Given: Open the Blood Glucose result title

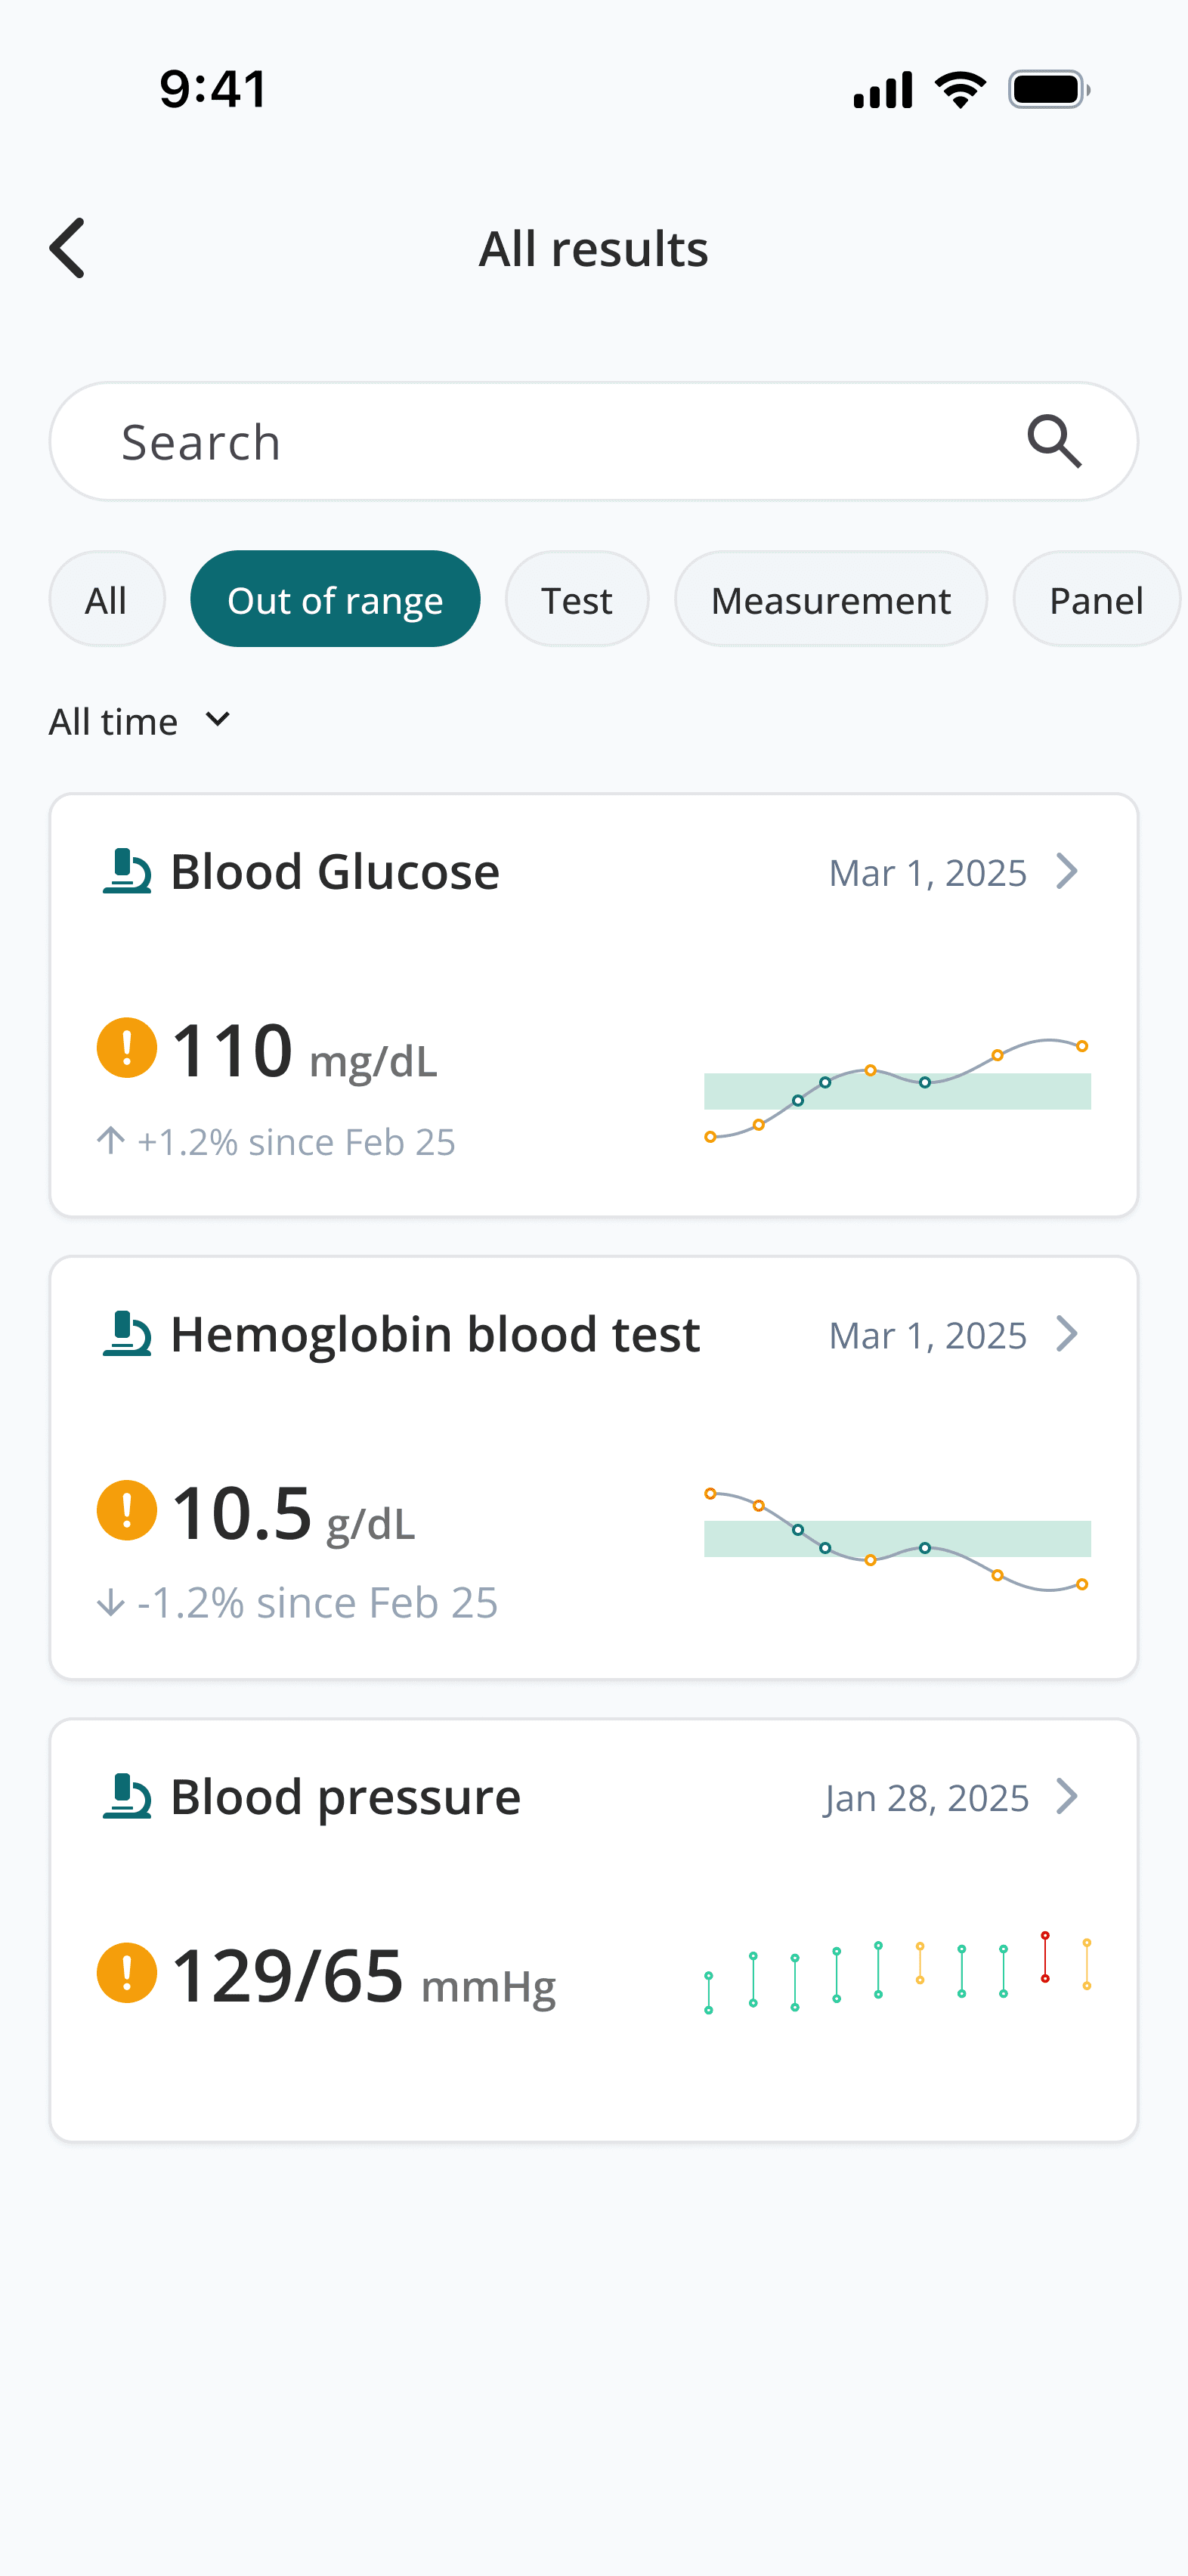Looking at the screenshot, I should click(335, 872).
